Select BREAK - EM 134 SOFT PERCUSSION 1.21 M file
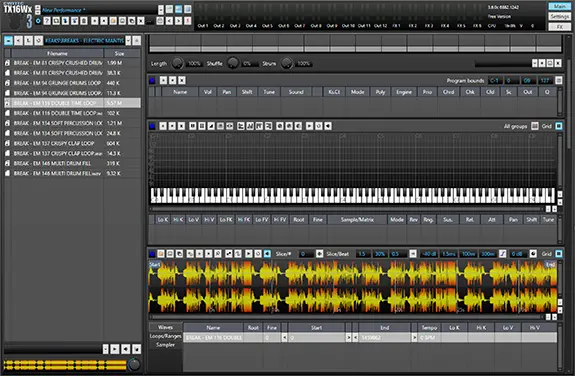Screen dimensions: 575x376 72,123
